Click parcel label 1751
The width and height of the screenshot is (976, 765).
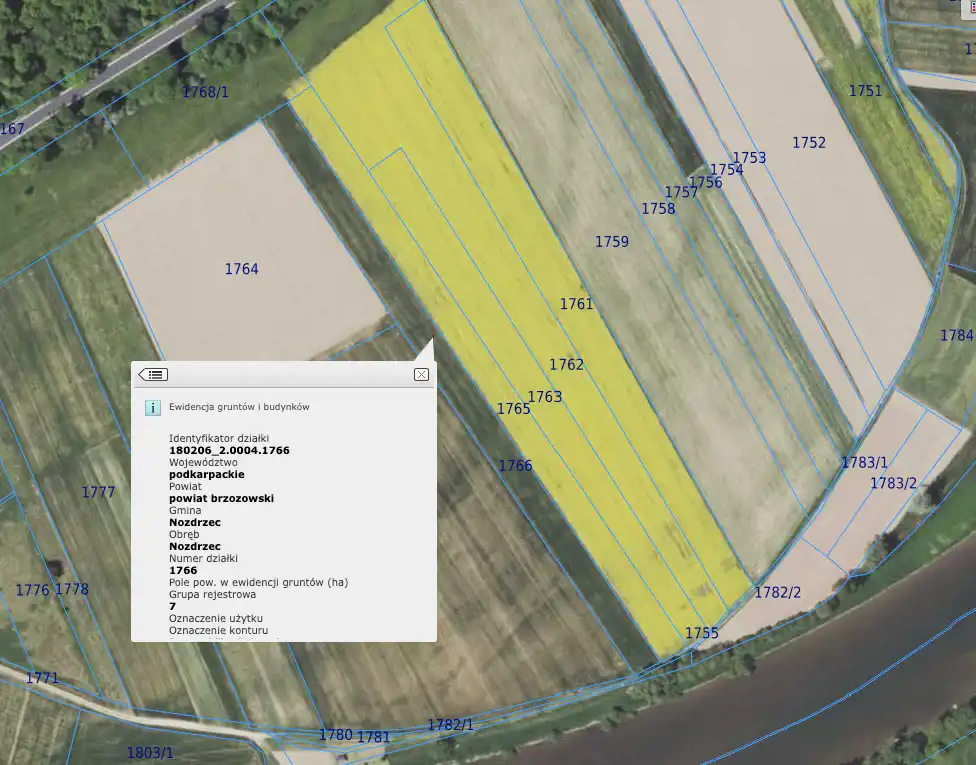click(x=865, y=90)
